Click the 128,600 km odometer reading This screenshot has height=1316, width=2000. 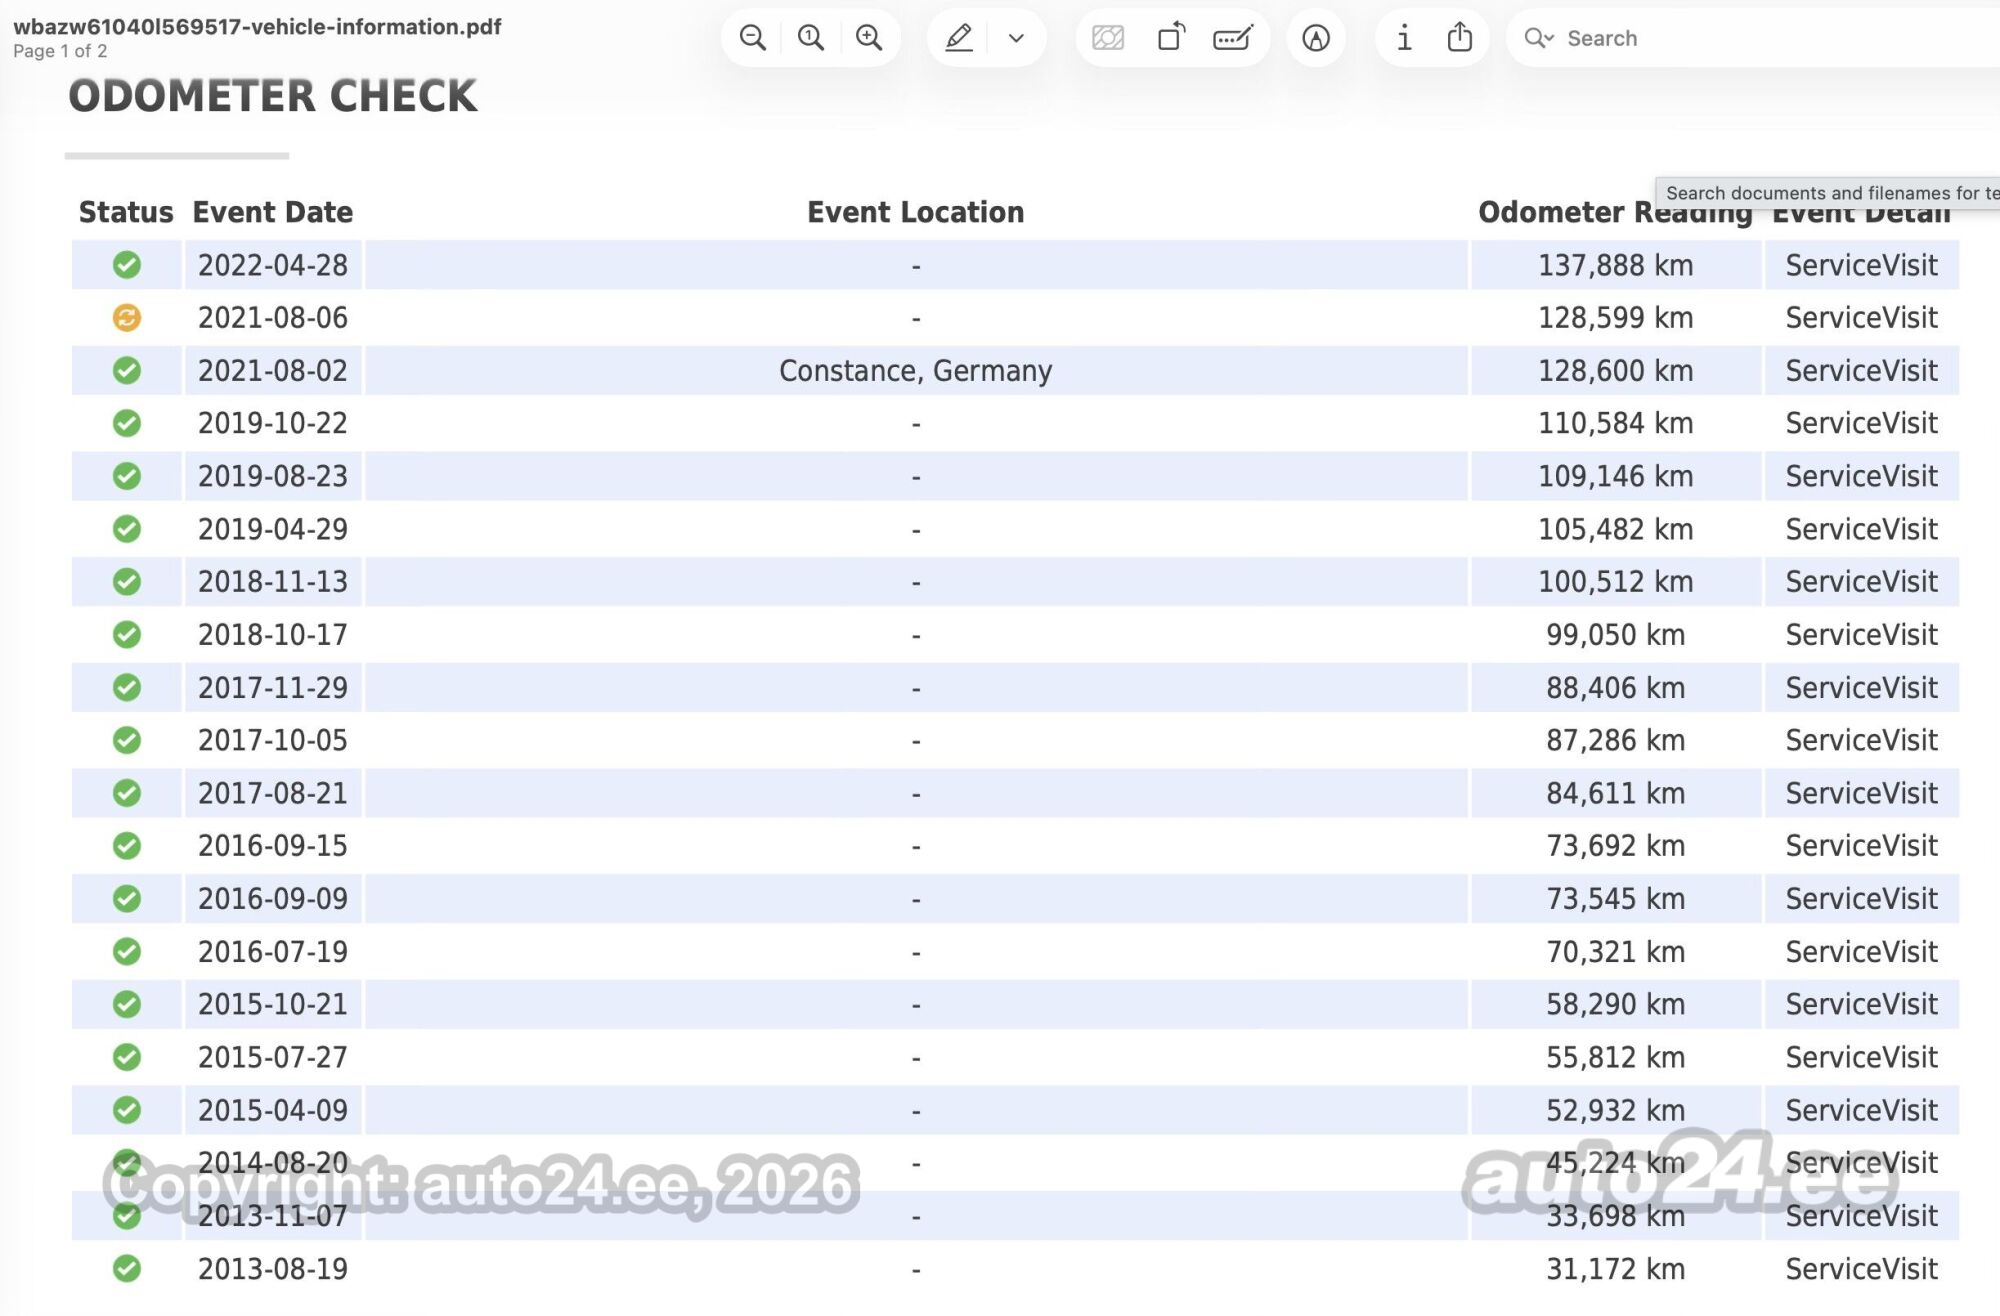[x=1616, y=371]
